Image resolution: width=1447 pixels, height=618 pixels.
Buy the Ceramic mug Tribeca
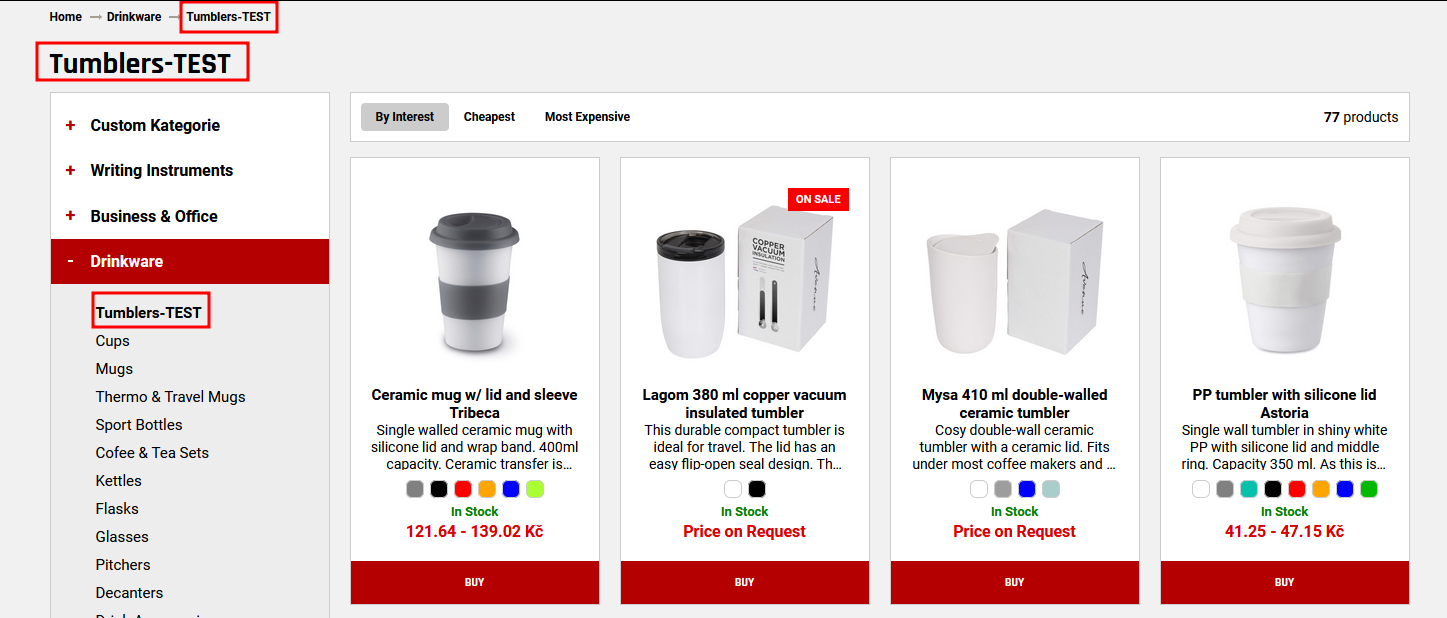pyautogui.click(x=475, y=582)
